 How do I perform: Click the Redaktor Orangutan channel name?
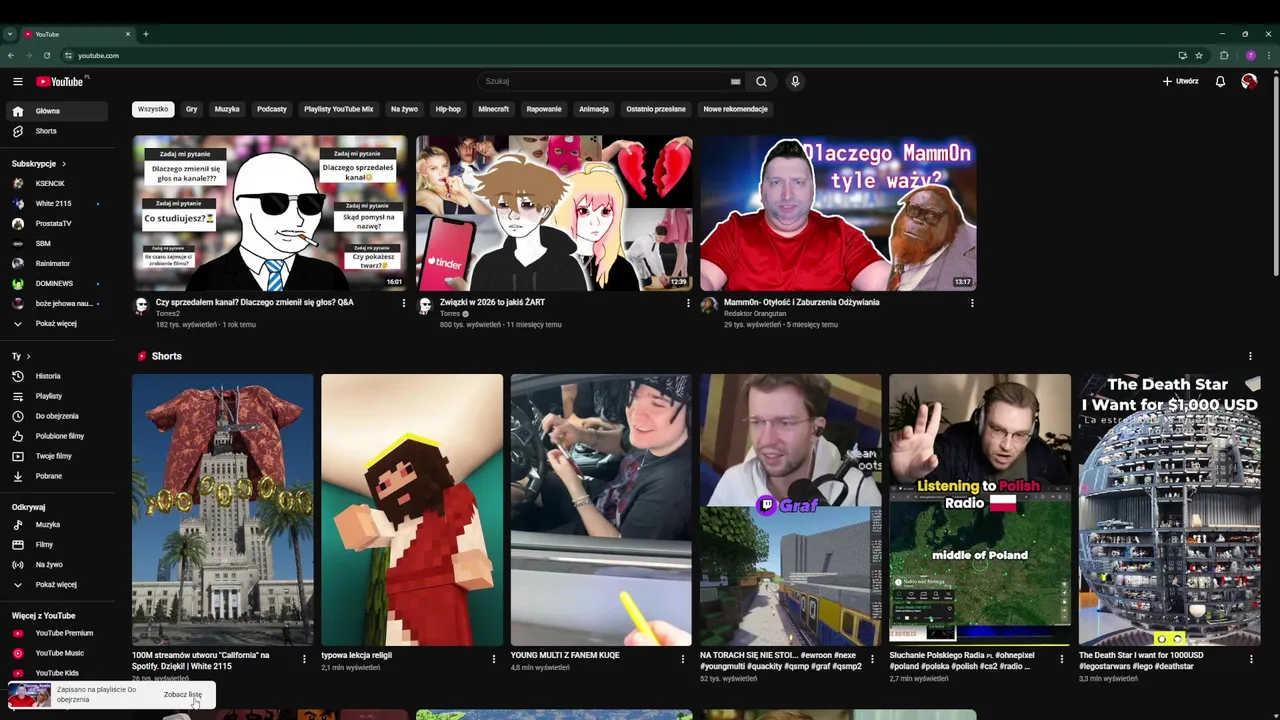(755, 314)
